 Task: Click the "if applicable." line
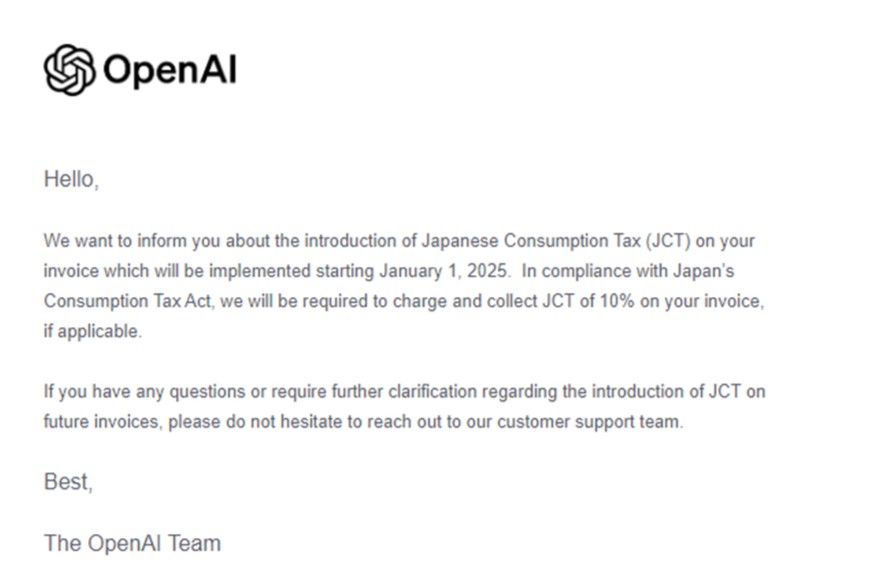93,332
